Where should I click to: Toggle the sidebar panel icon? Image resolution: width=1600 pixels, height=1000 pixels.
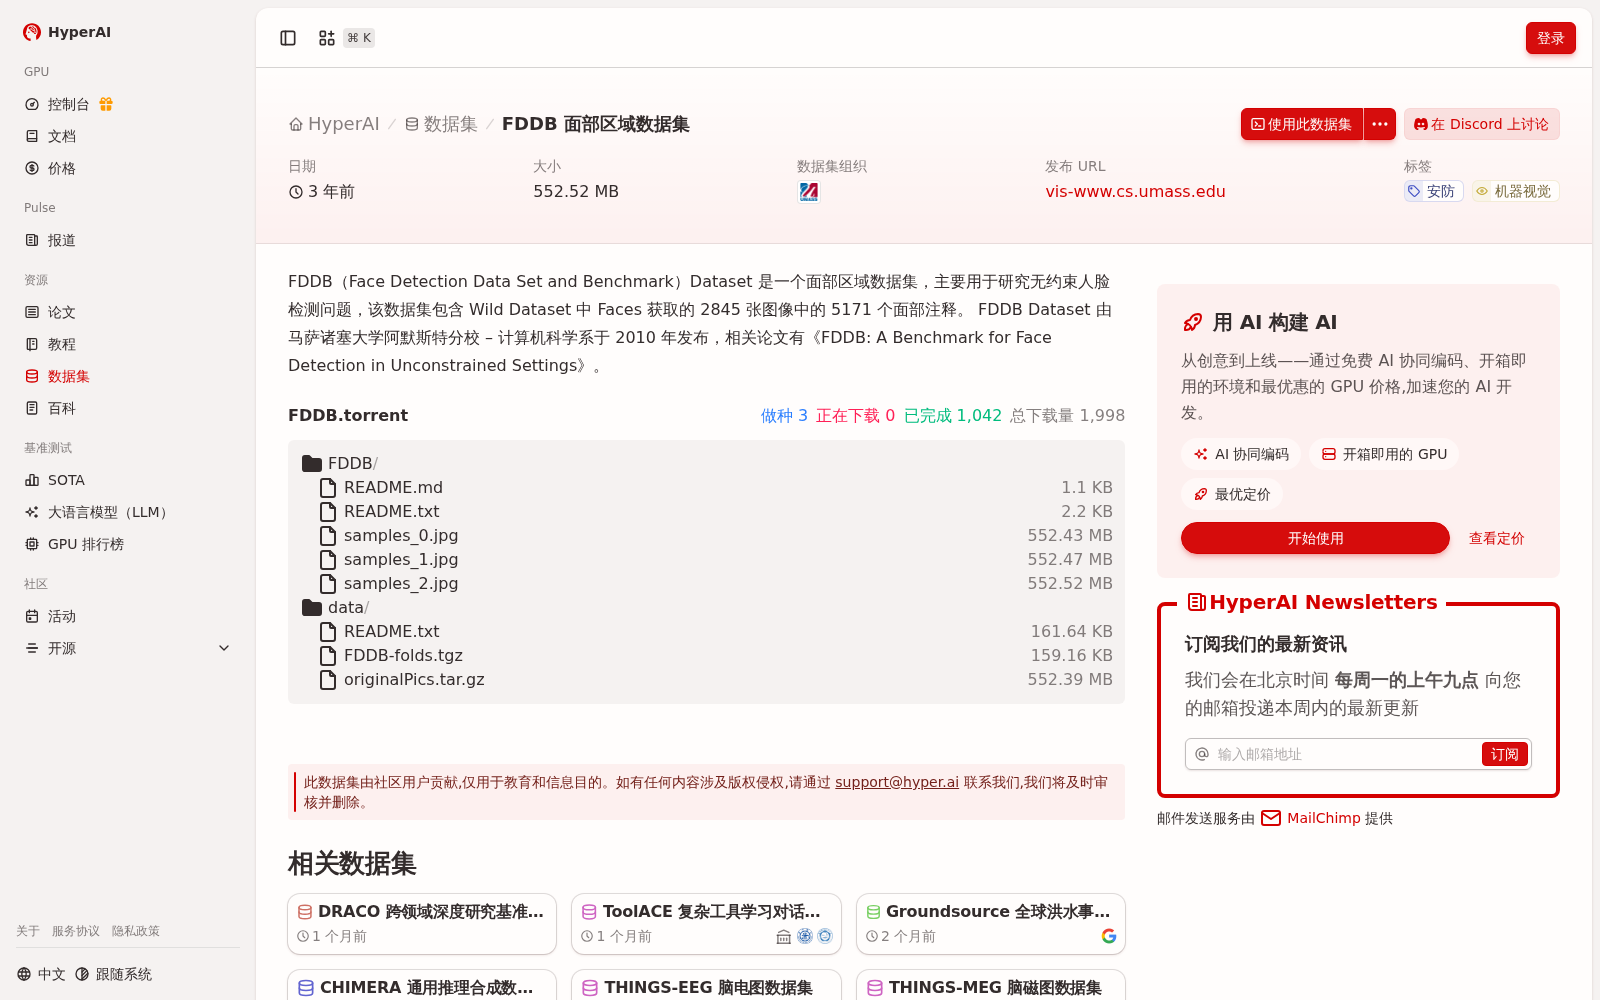pyautogui.click(x=288, y=38)
